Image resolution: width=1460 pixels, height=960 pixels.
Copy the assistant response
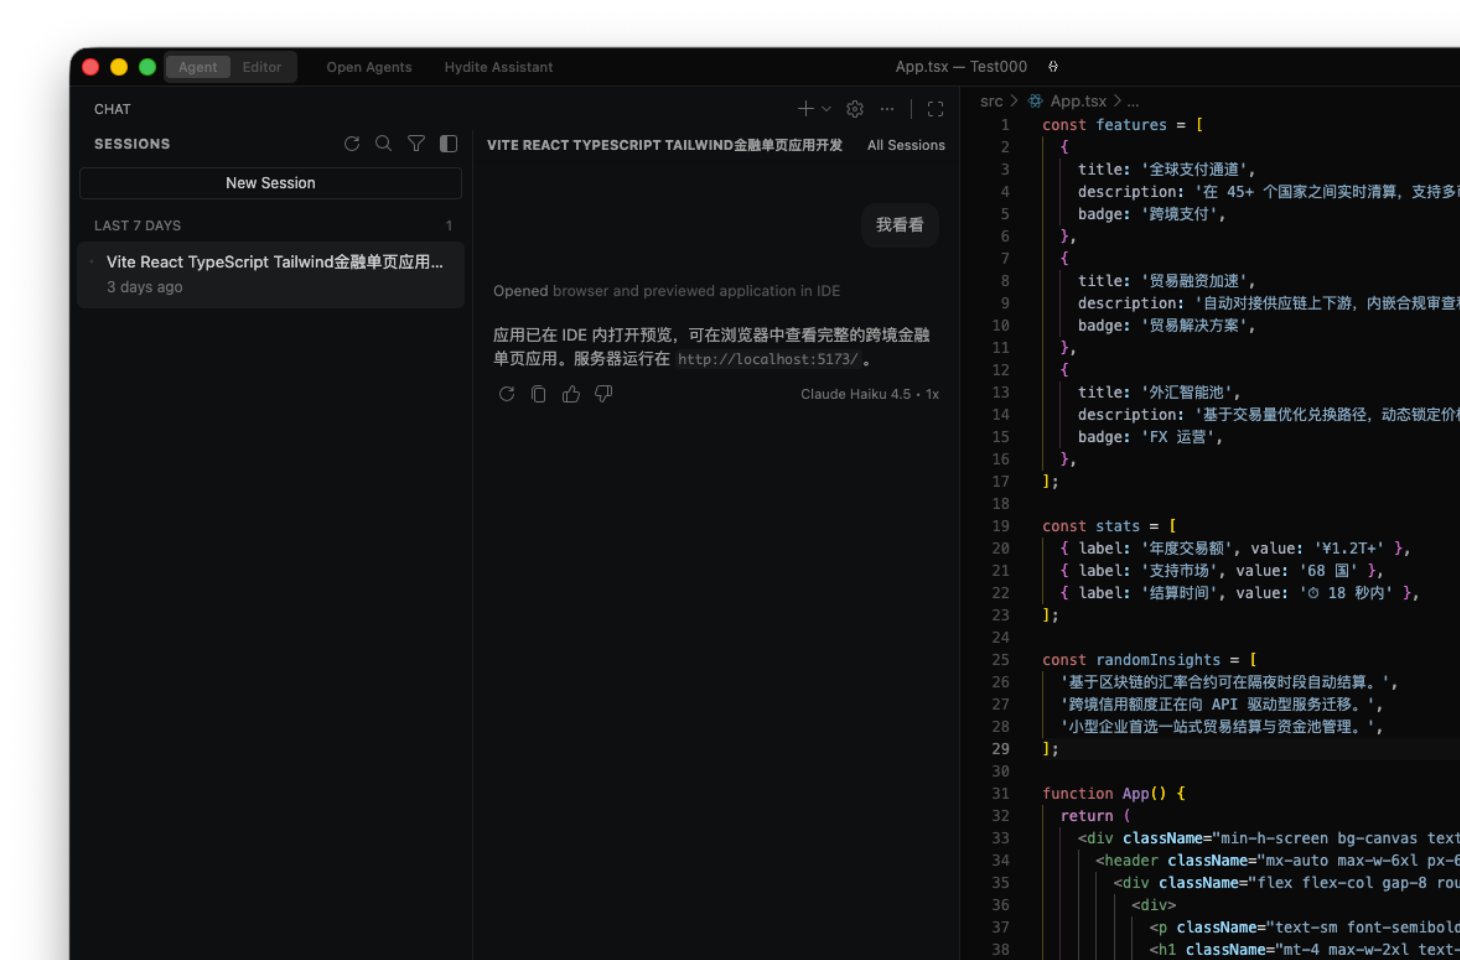pos(539,394)
